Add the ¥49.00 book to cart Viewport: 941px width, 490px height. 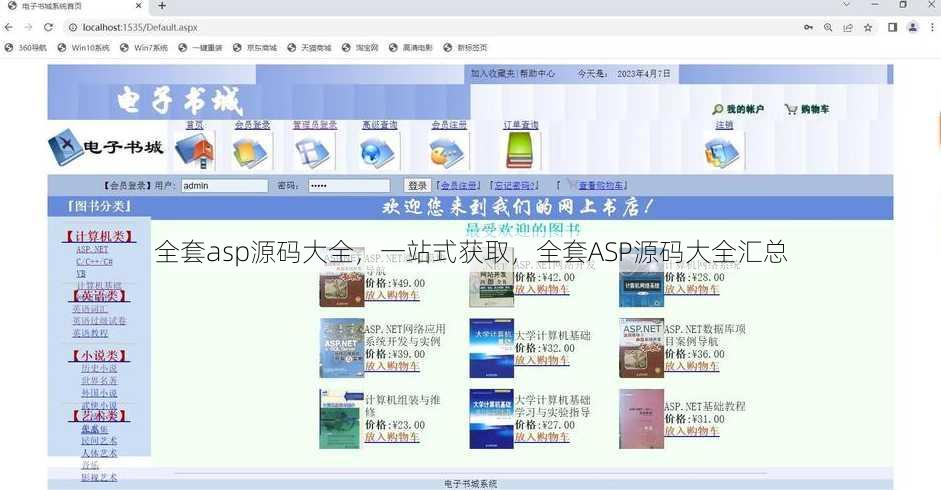(392, 295)
